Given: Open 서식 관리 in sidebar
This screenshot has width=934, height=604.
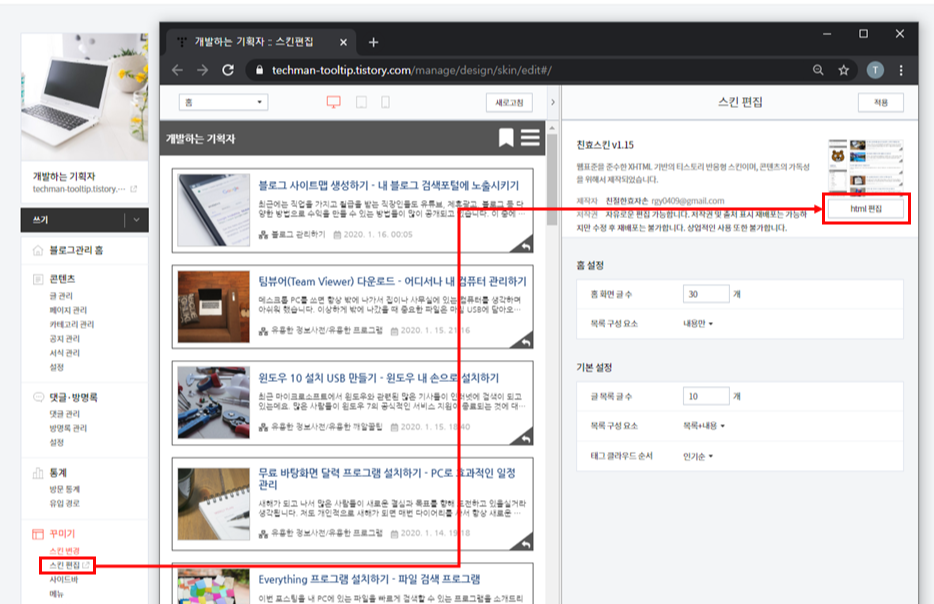Looking at the screenshot, I should [x=64, y=353].
